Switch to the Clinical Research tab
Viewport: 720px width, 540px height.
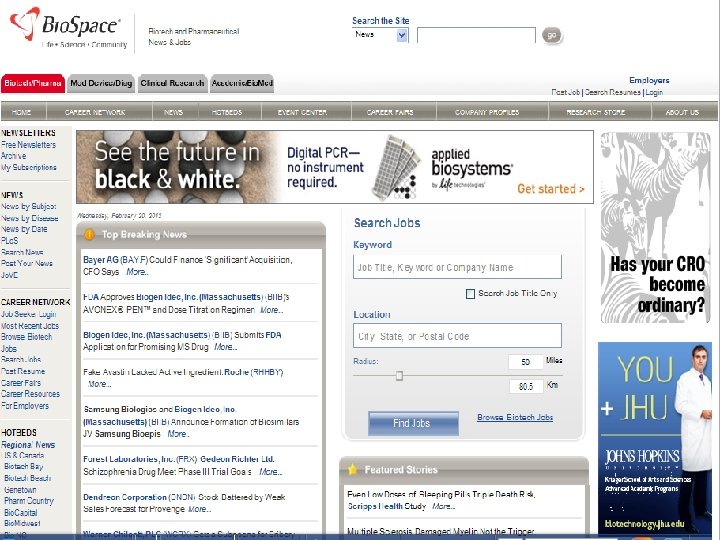point(172,83)
